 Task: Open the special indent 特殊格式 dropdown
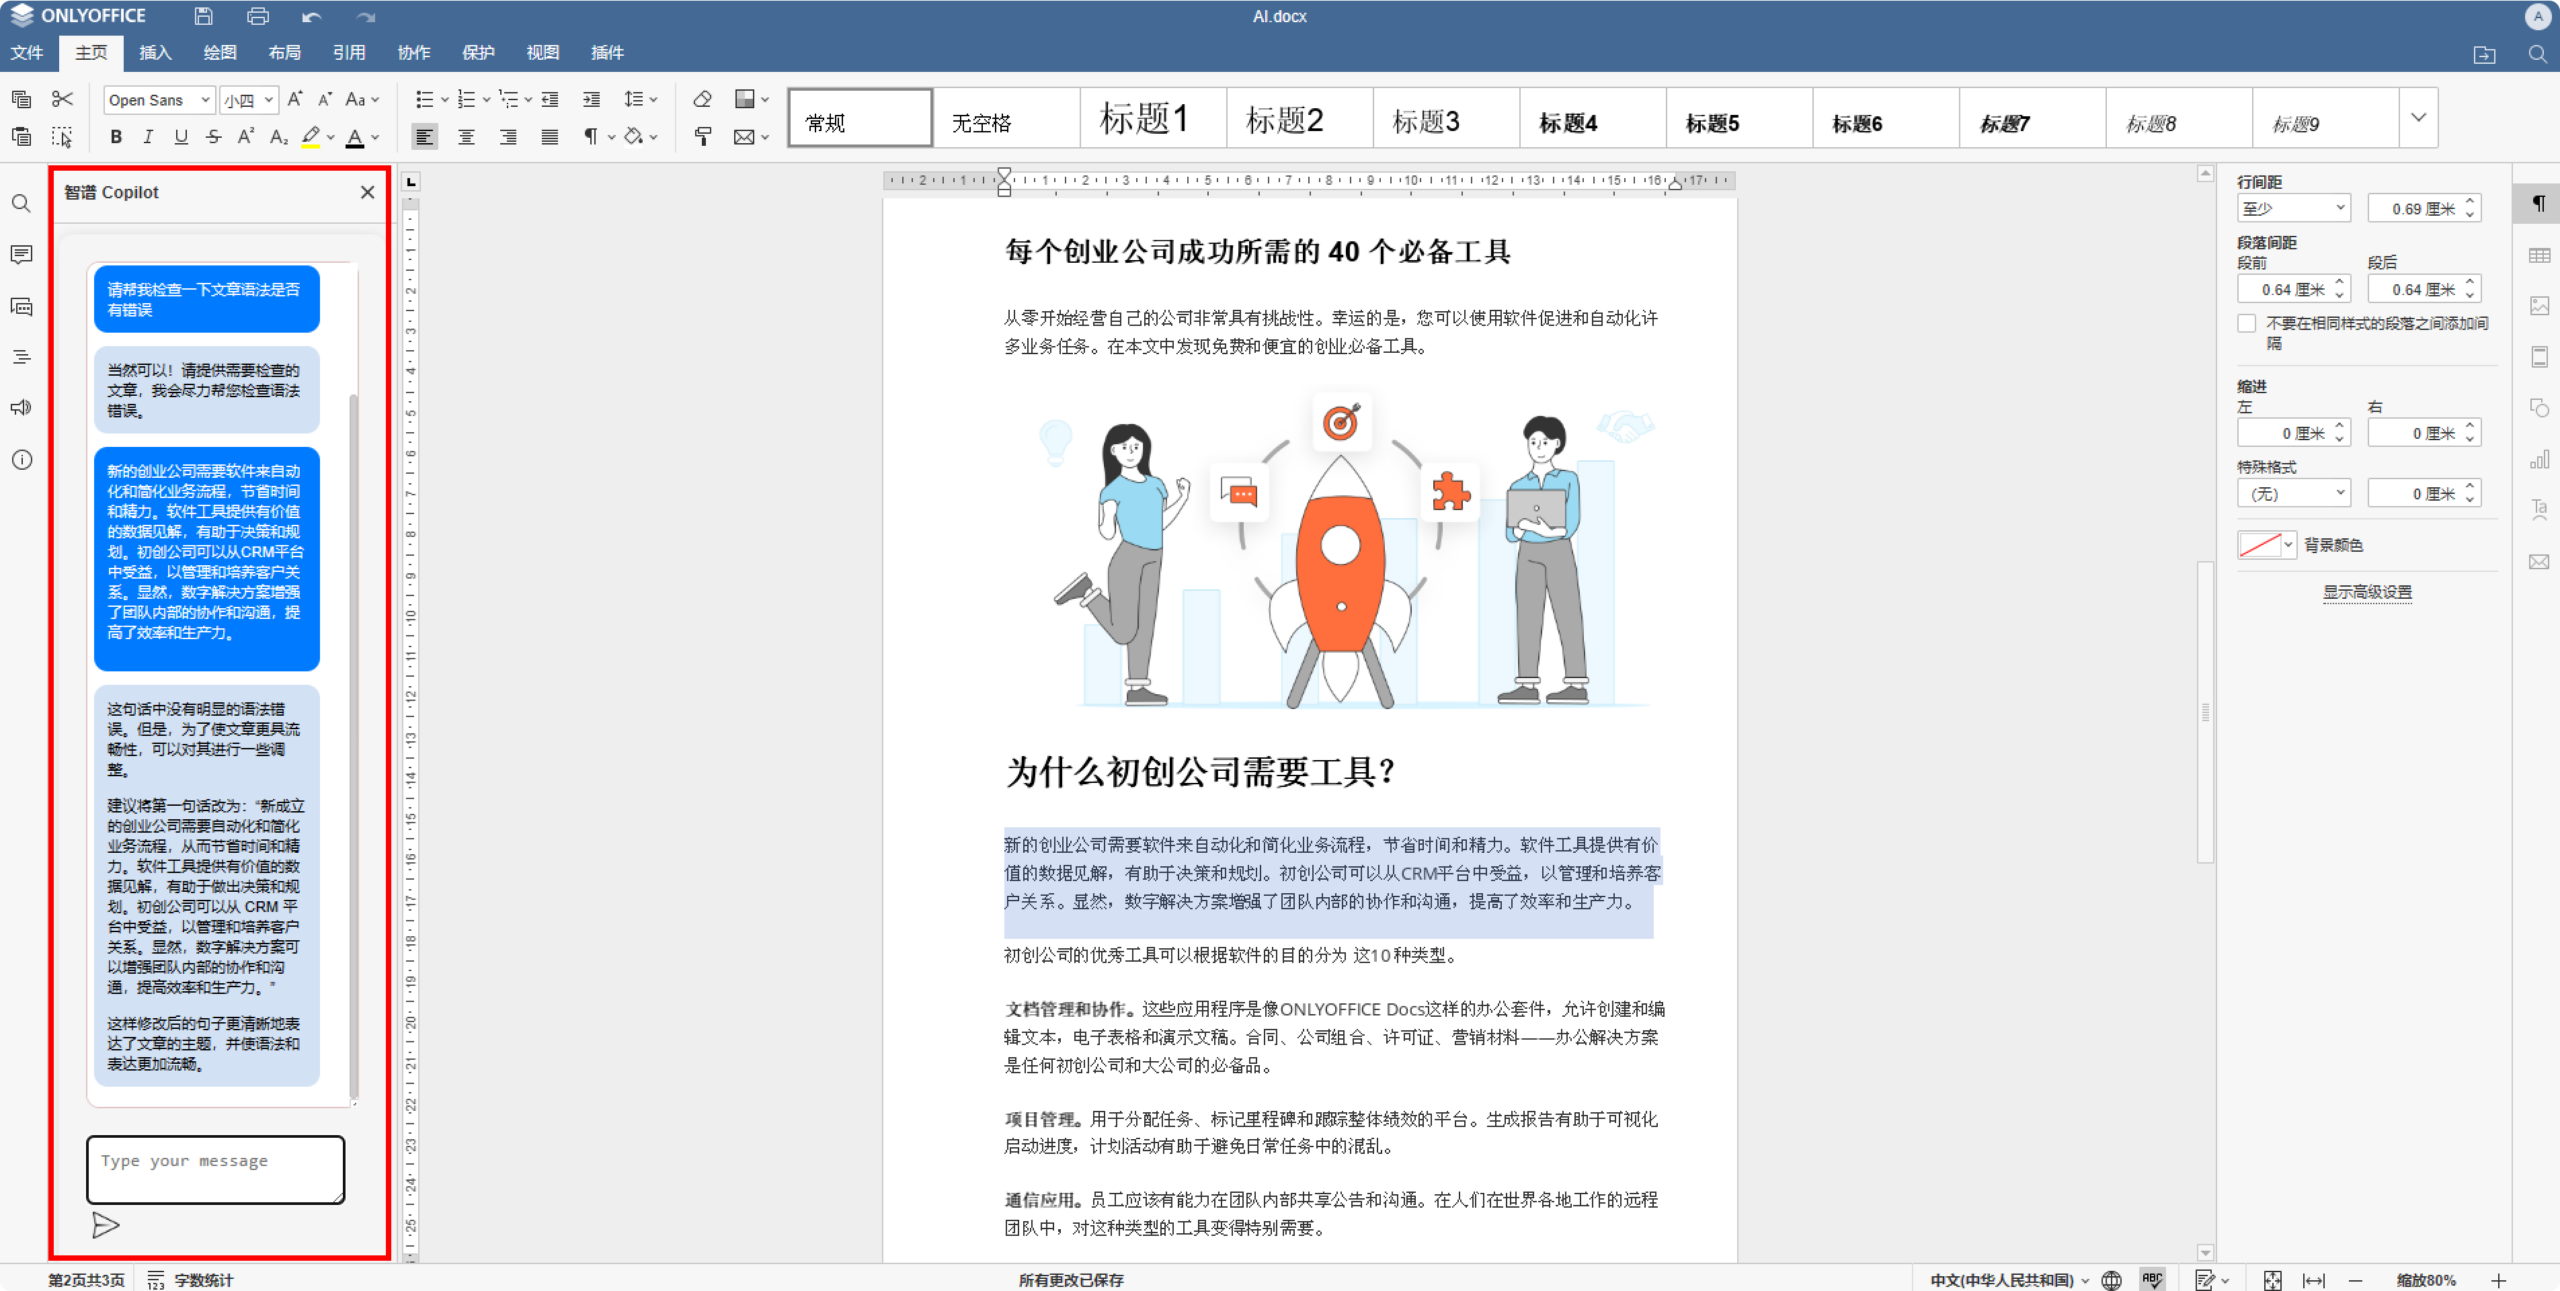(2293, 493)
